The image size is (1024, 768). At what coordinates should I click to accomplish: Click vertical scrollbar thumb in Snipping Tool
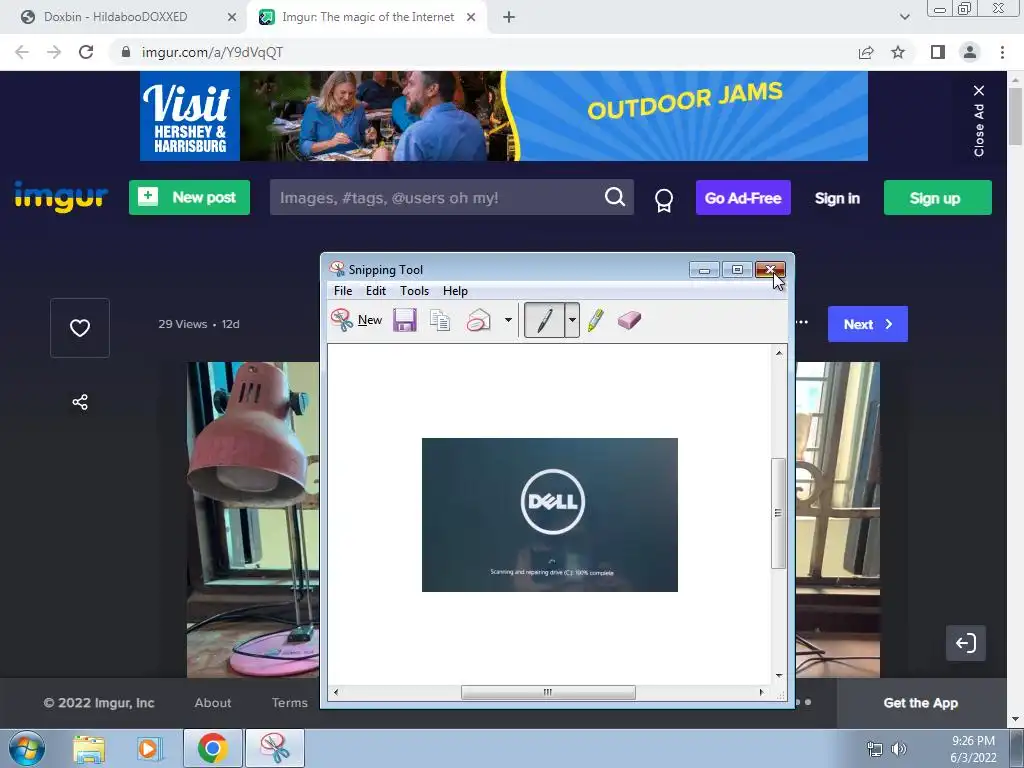[x=778, y=513]
